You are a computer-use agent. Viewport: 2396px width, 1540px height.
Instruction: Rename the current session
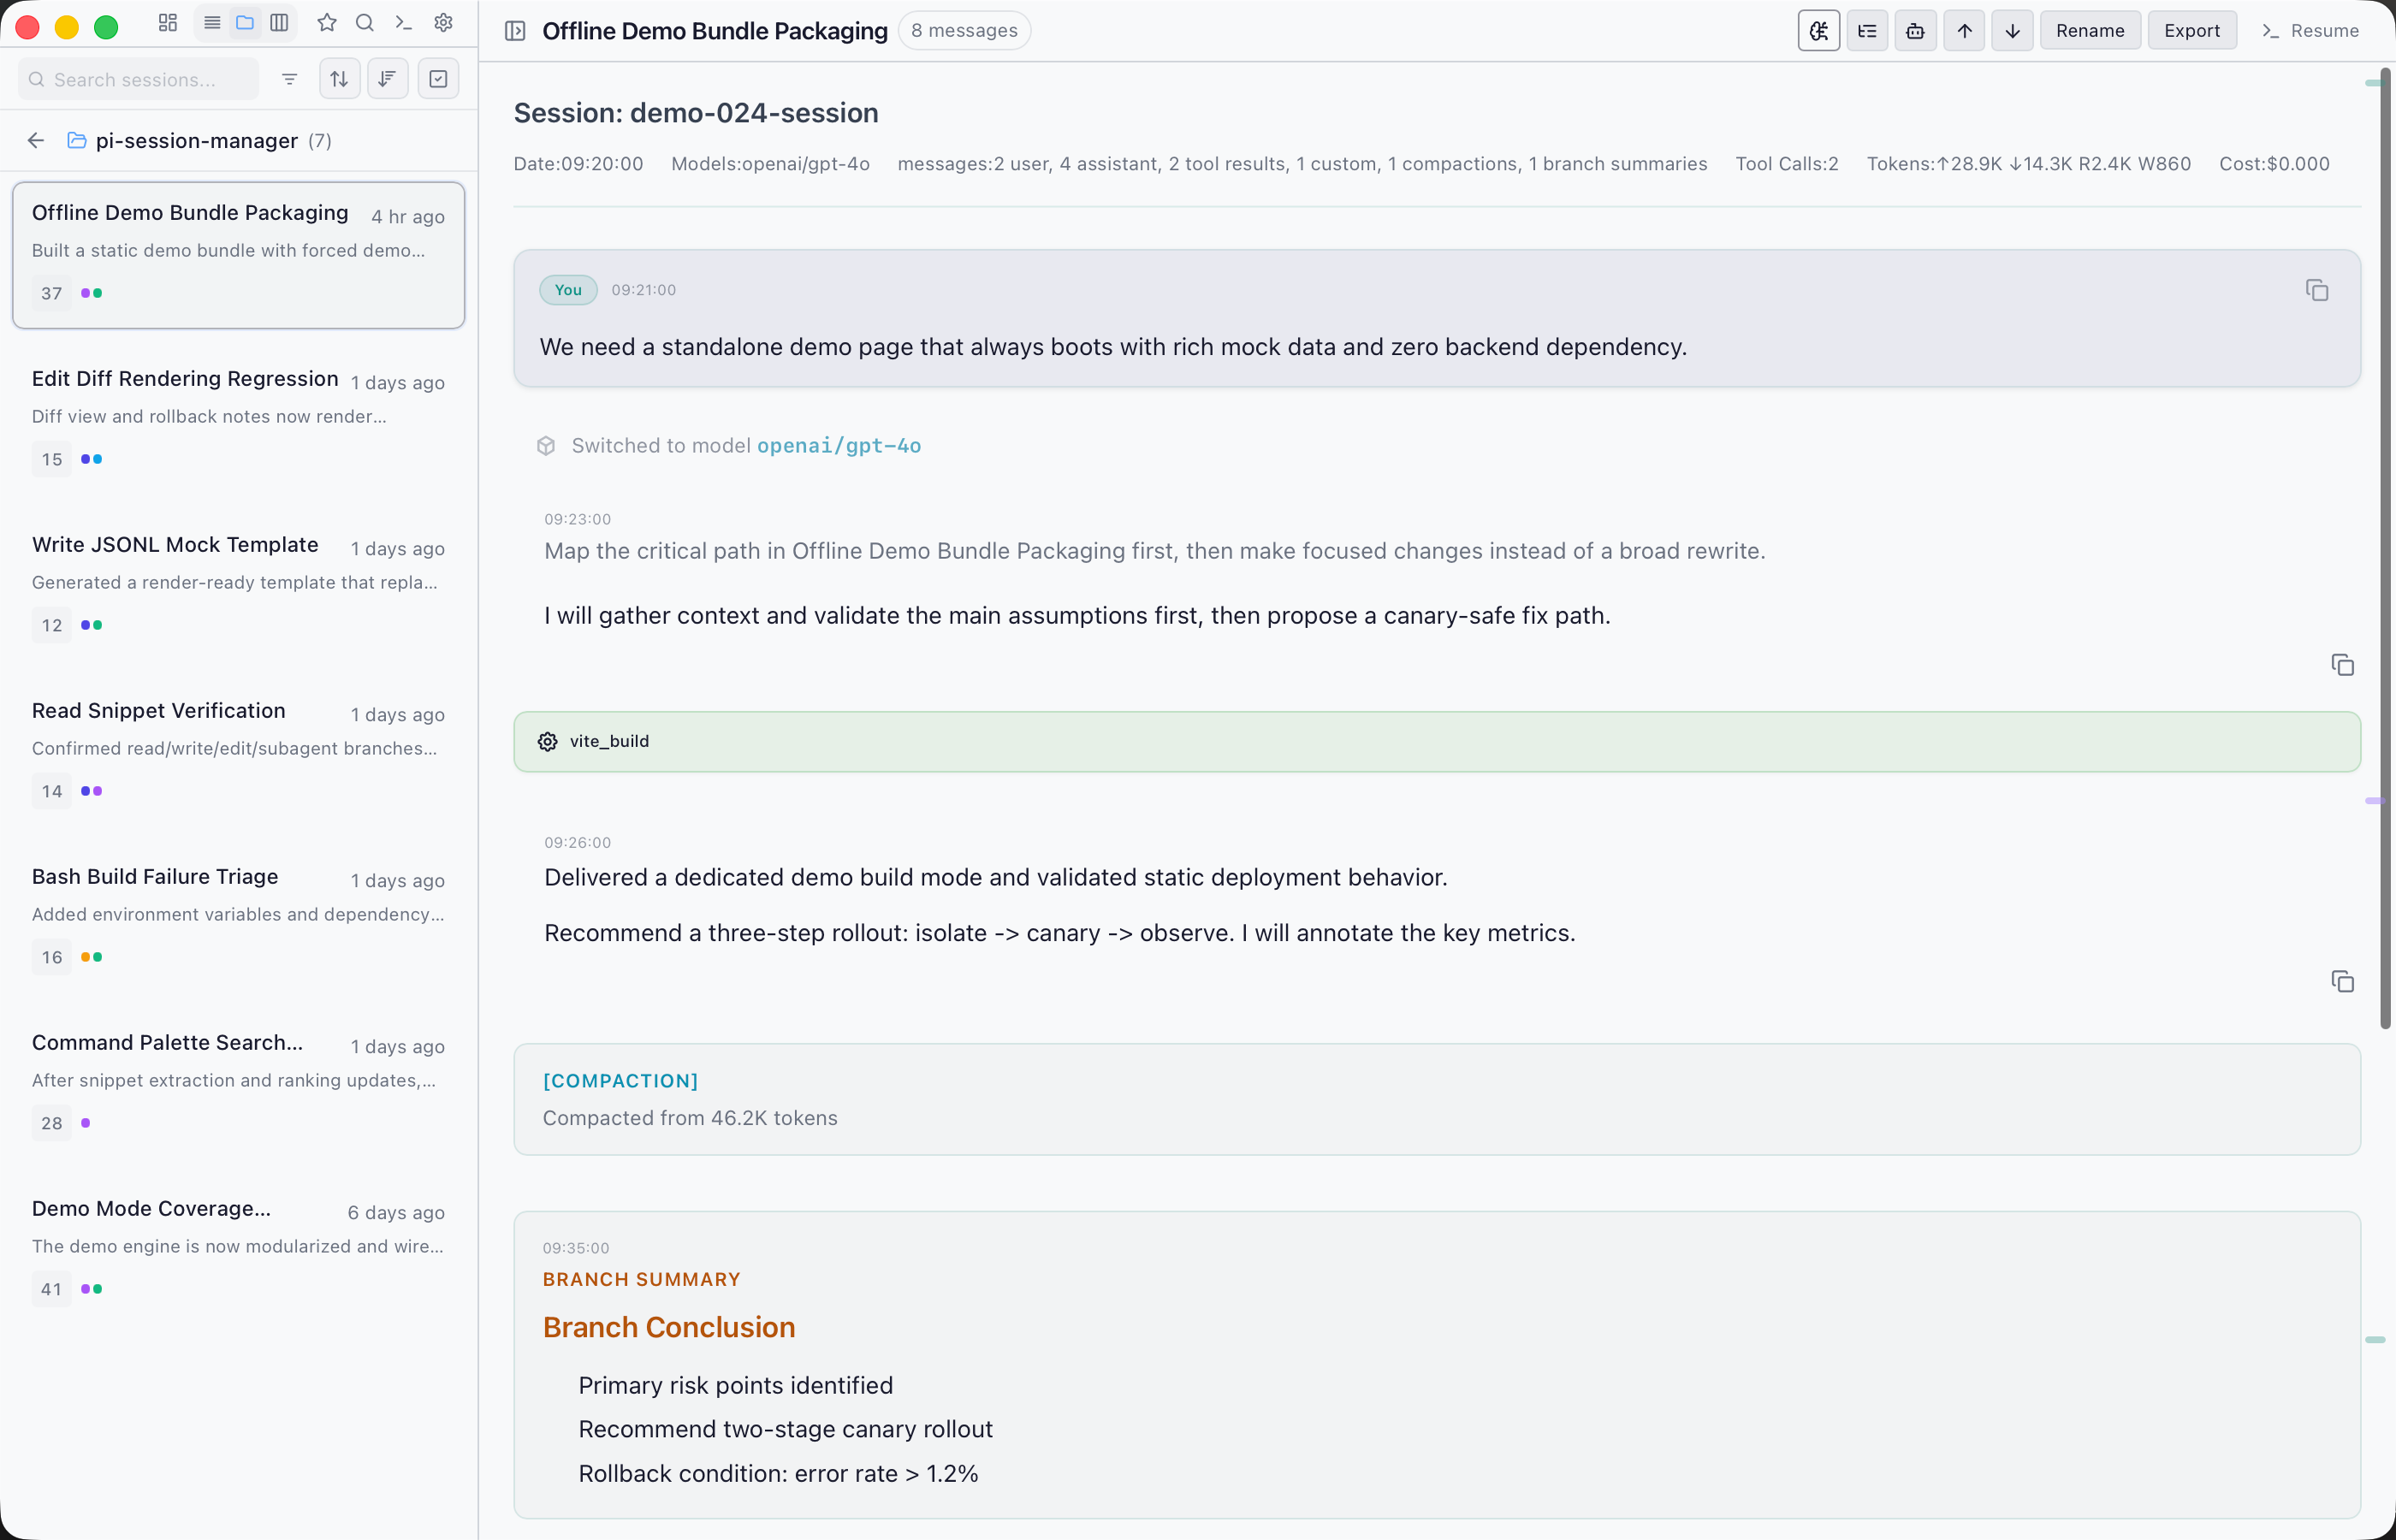(x=2089, y=30)
